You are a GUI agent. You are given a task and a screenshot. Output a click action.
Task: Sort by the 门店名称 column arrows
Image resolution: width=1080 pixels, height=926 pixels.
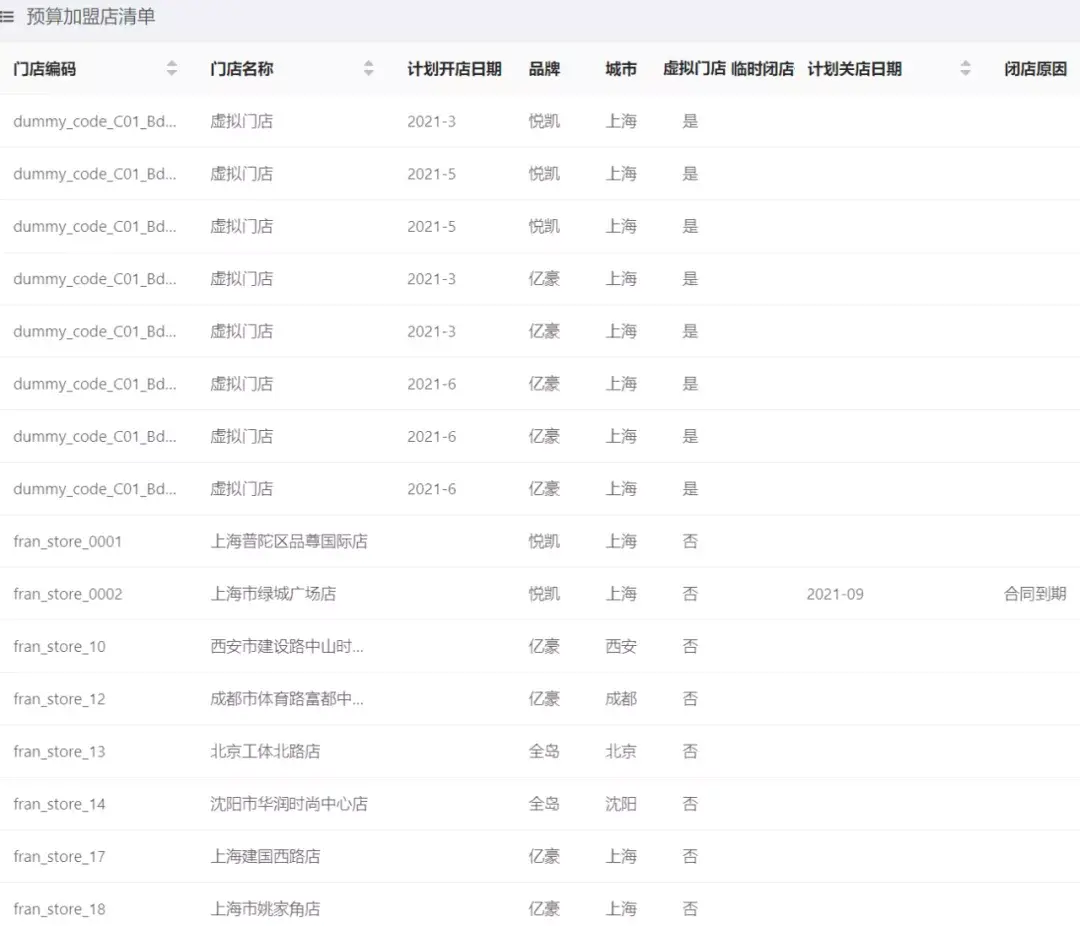pos(368,68)
